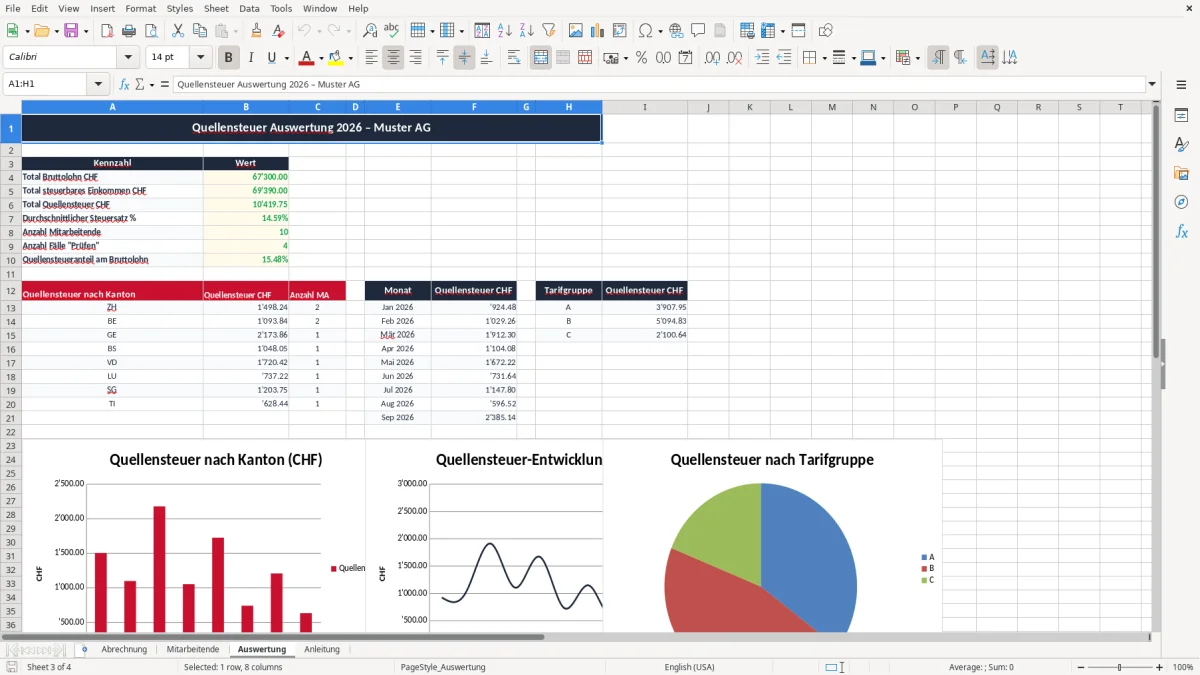Switch to Anleitung sheet tab
This screenshot has height=675, width=1200.
[322, 649]
